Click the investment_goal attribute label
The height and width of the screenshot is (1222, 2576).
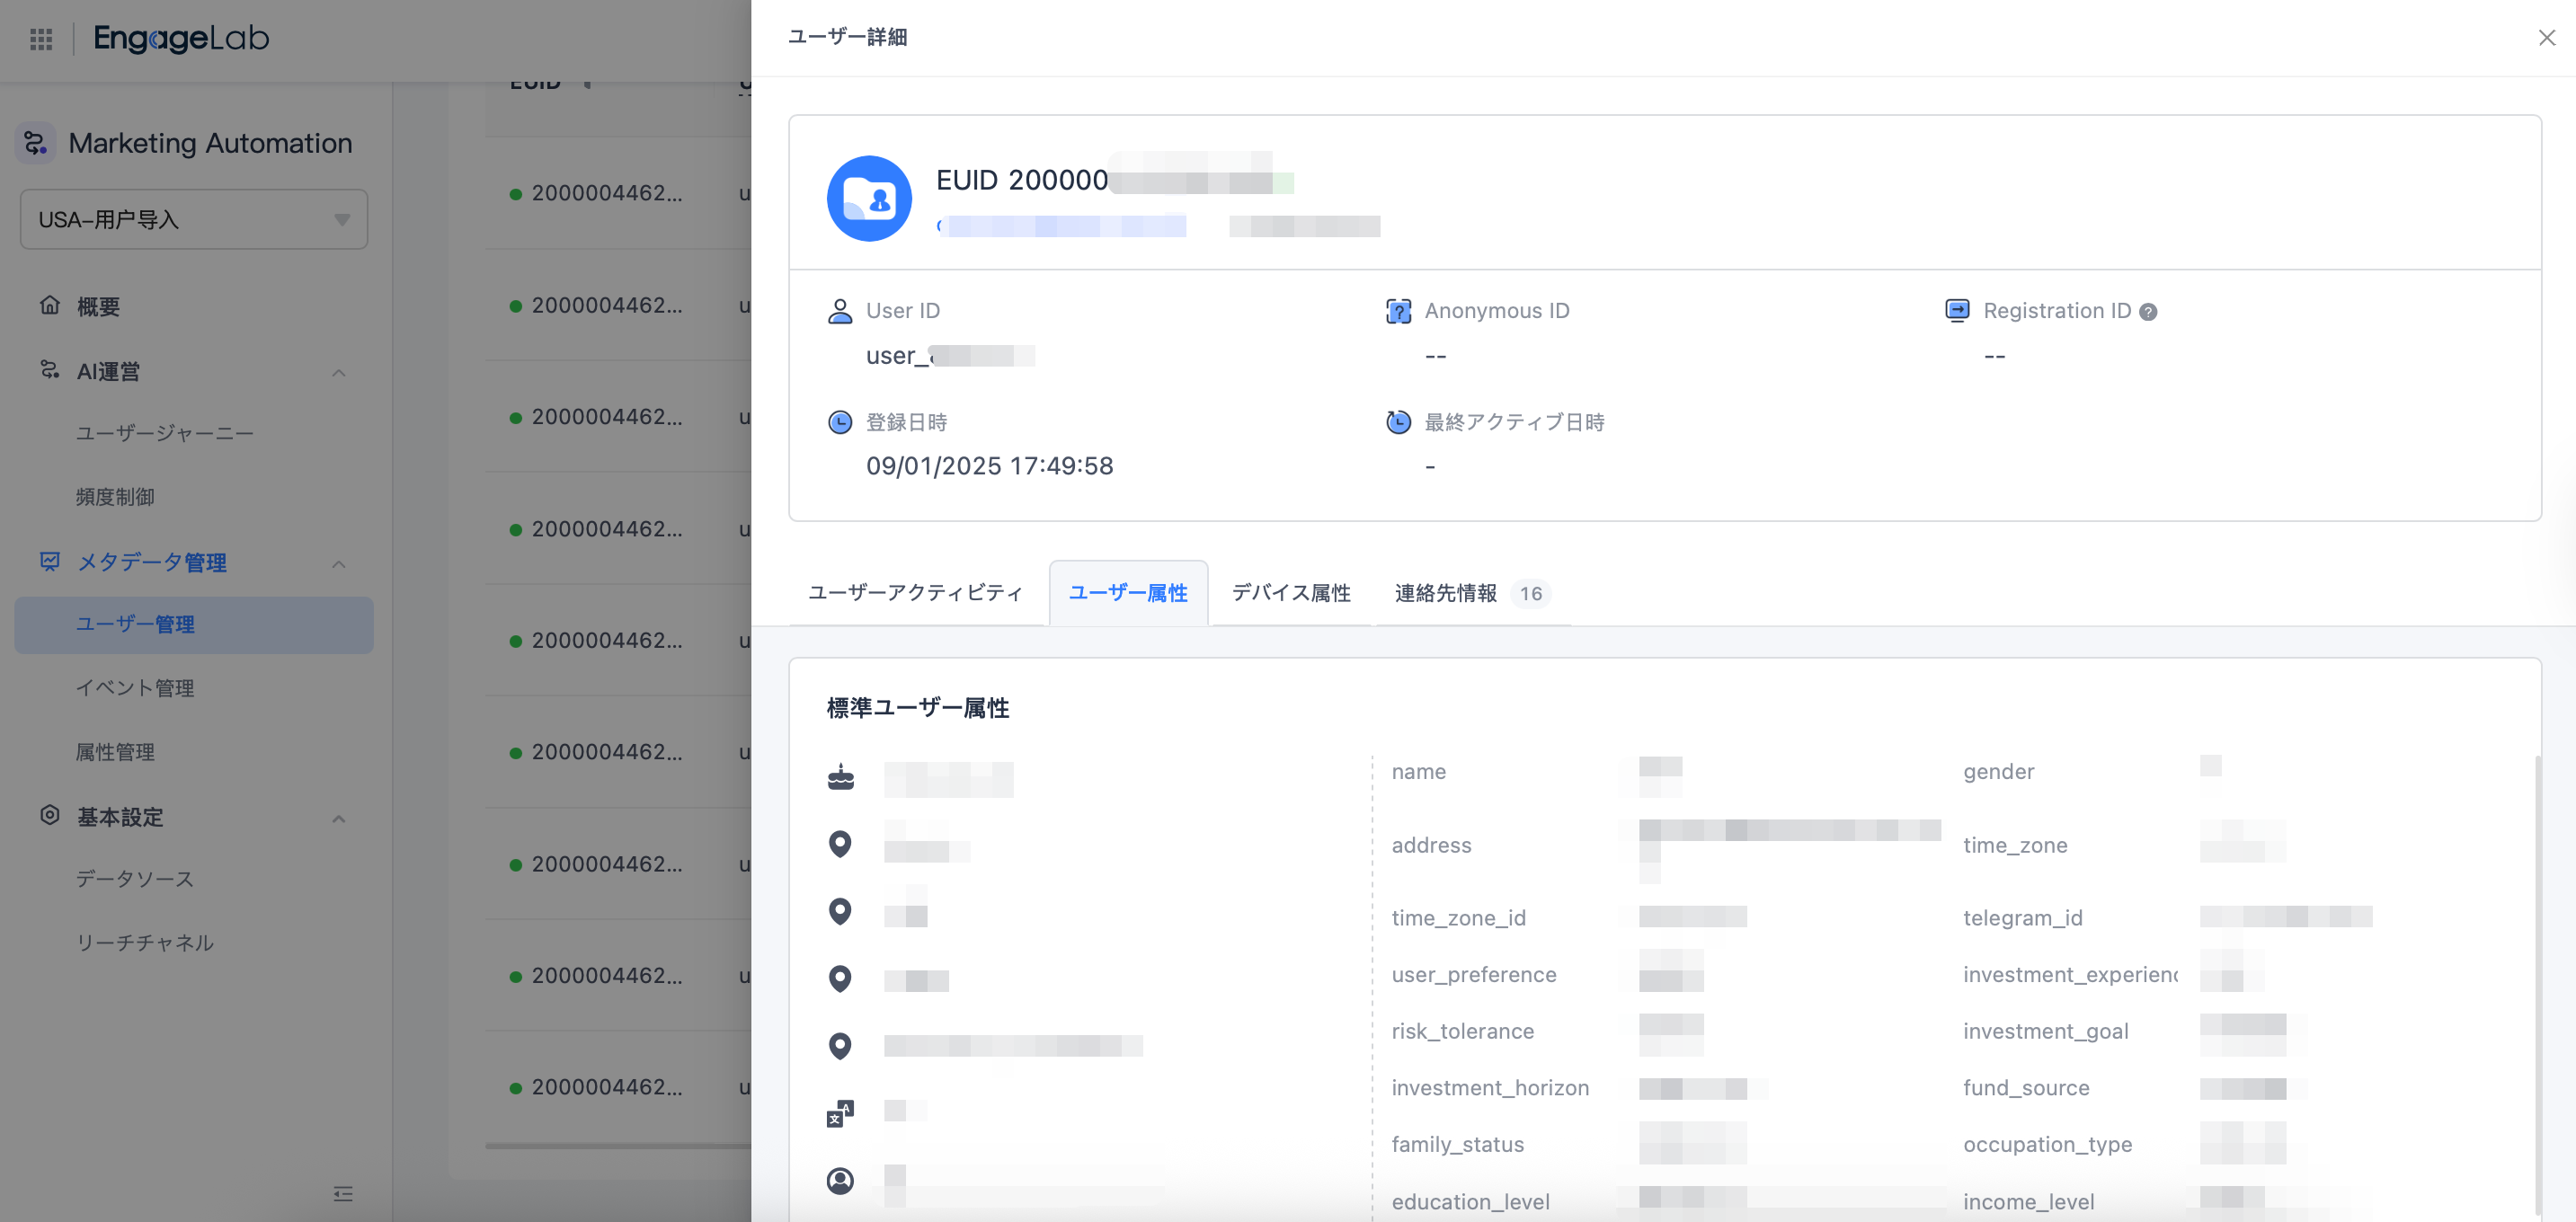[x=2046, y=1031]
